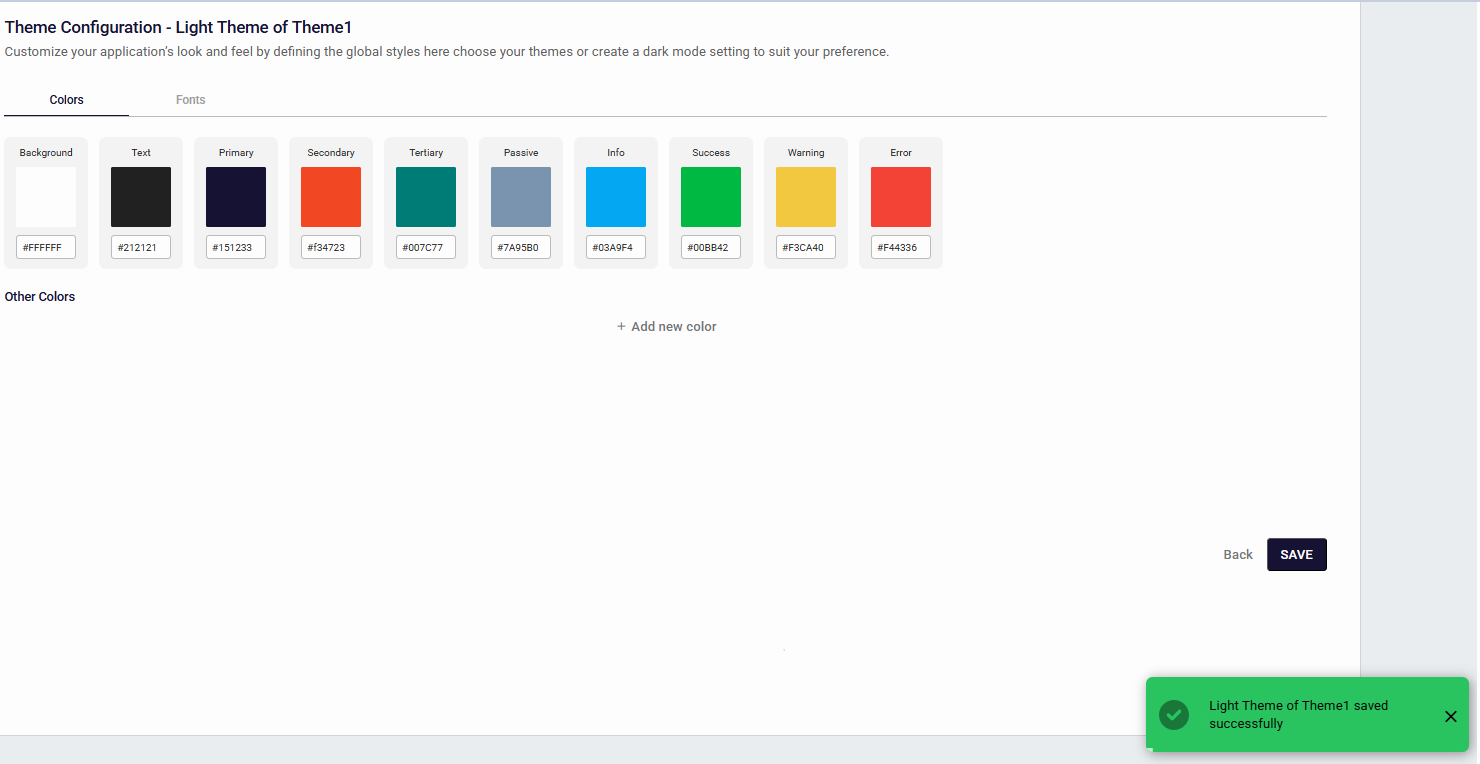
Task: Pick the Text color swatch
Action: click(x=141, y=197)
